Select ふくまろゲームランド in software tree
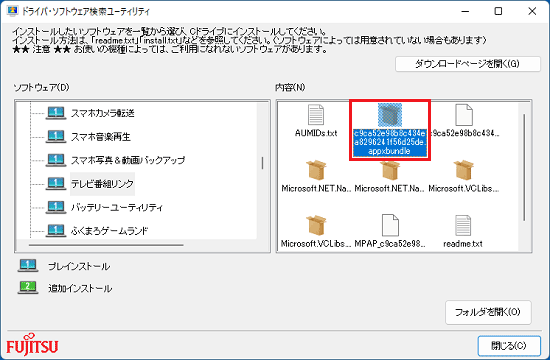Image resolution: width=550 pixels, height=360 pixels. coord(110,231)
